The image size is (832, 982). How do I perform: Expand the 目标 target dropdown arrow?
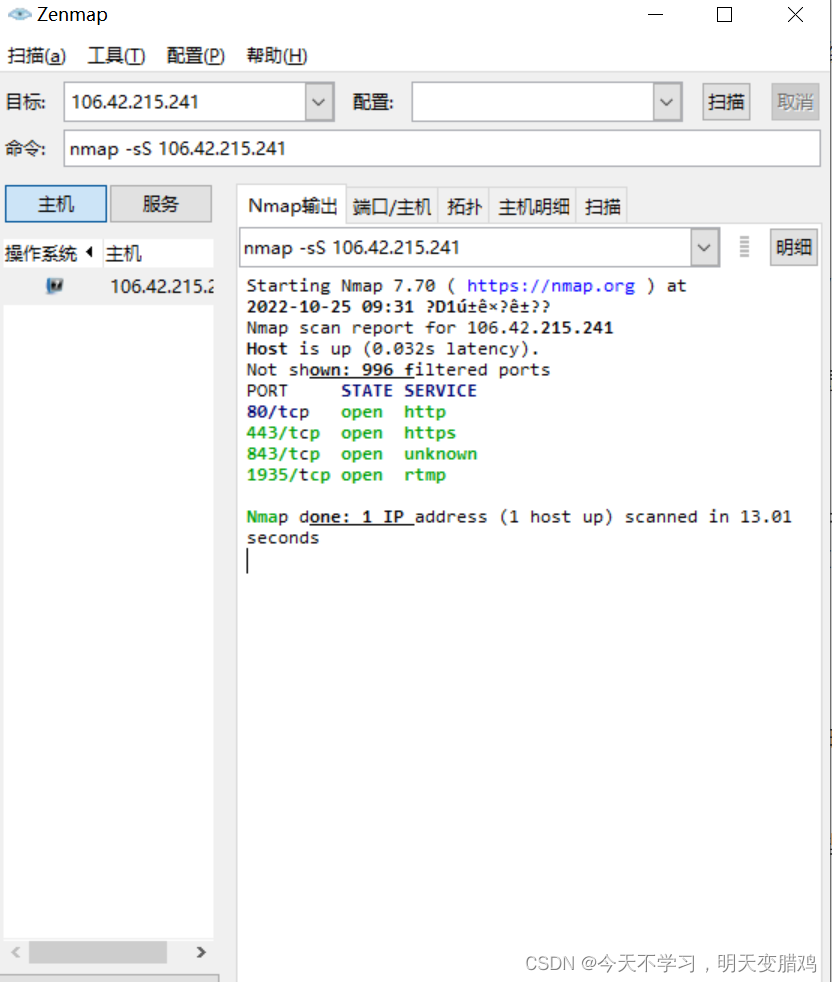(319, 101)
